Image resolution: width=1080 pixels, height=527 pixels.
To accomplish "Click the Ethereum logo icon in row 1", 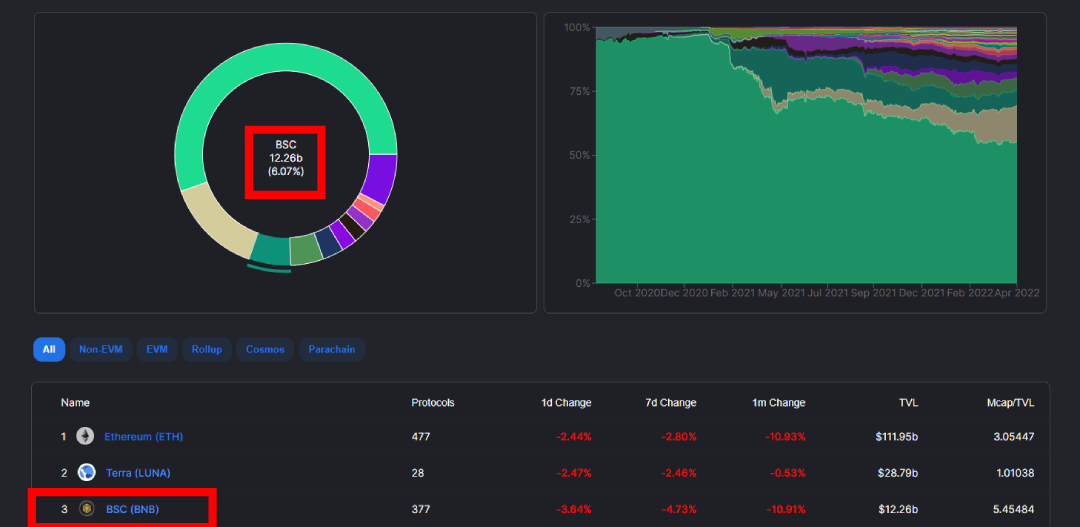I will 85,436.
